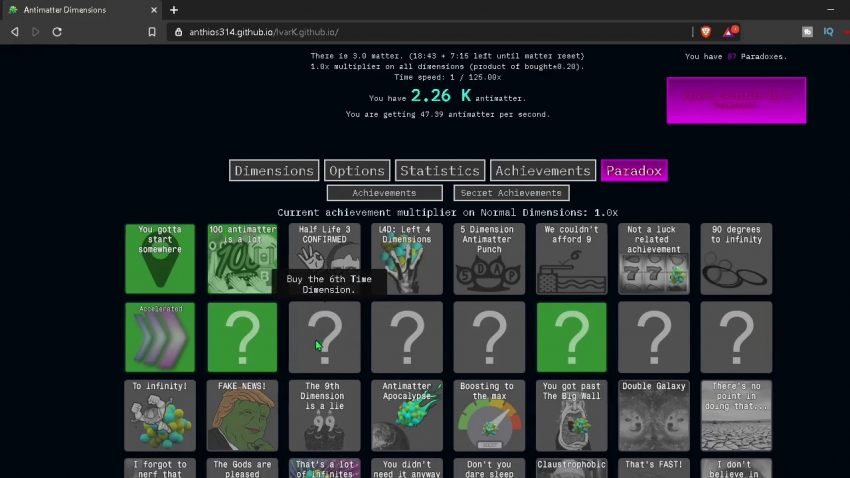
Task: Click the 'Time speed: 1 / 125.00x' text
Action: (447, 77)
